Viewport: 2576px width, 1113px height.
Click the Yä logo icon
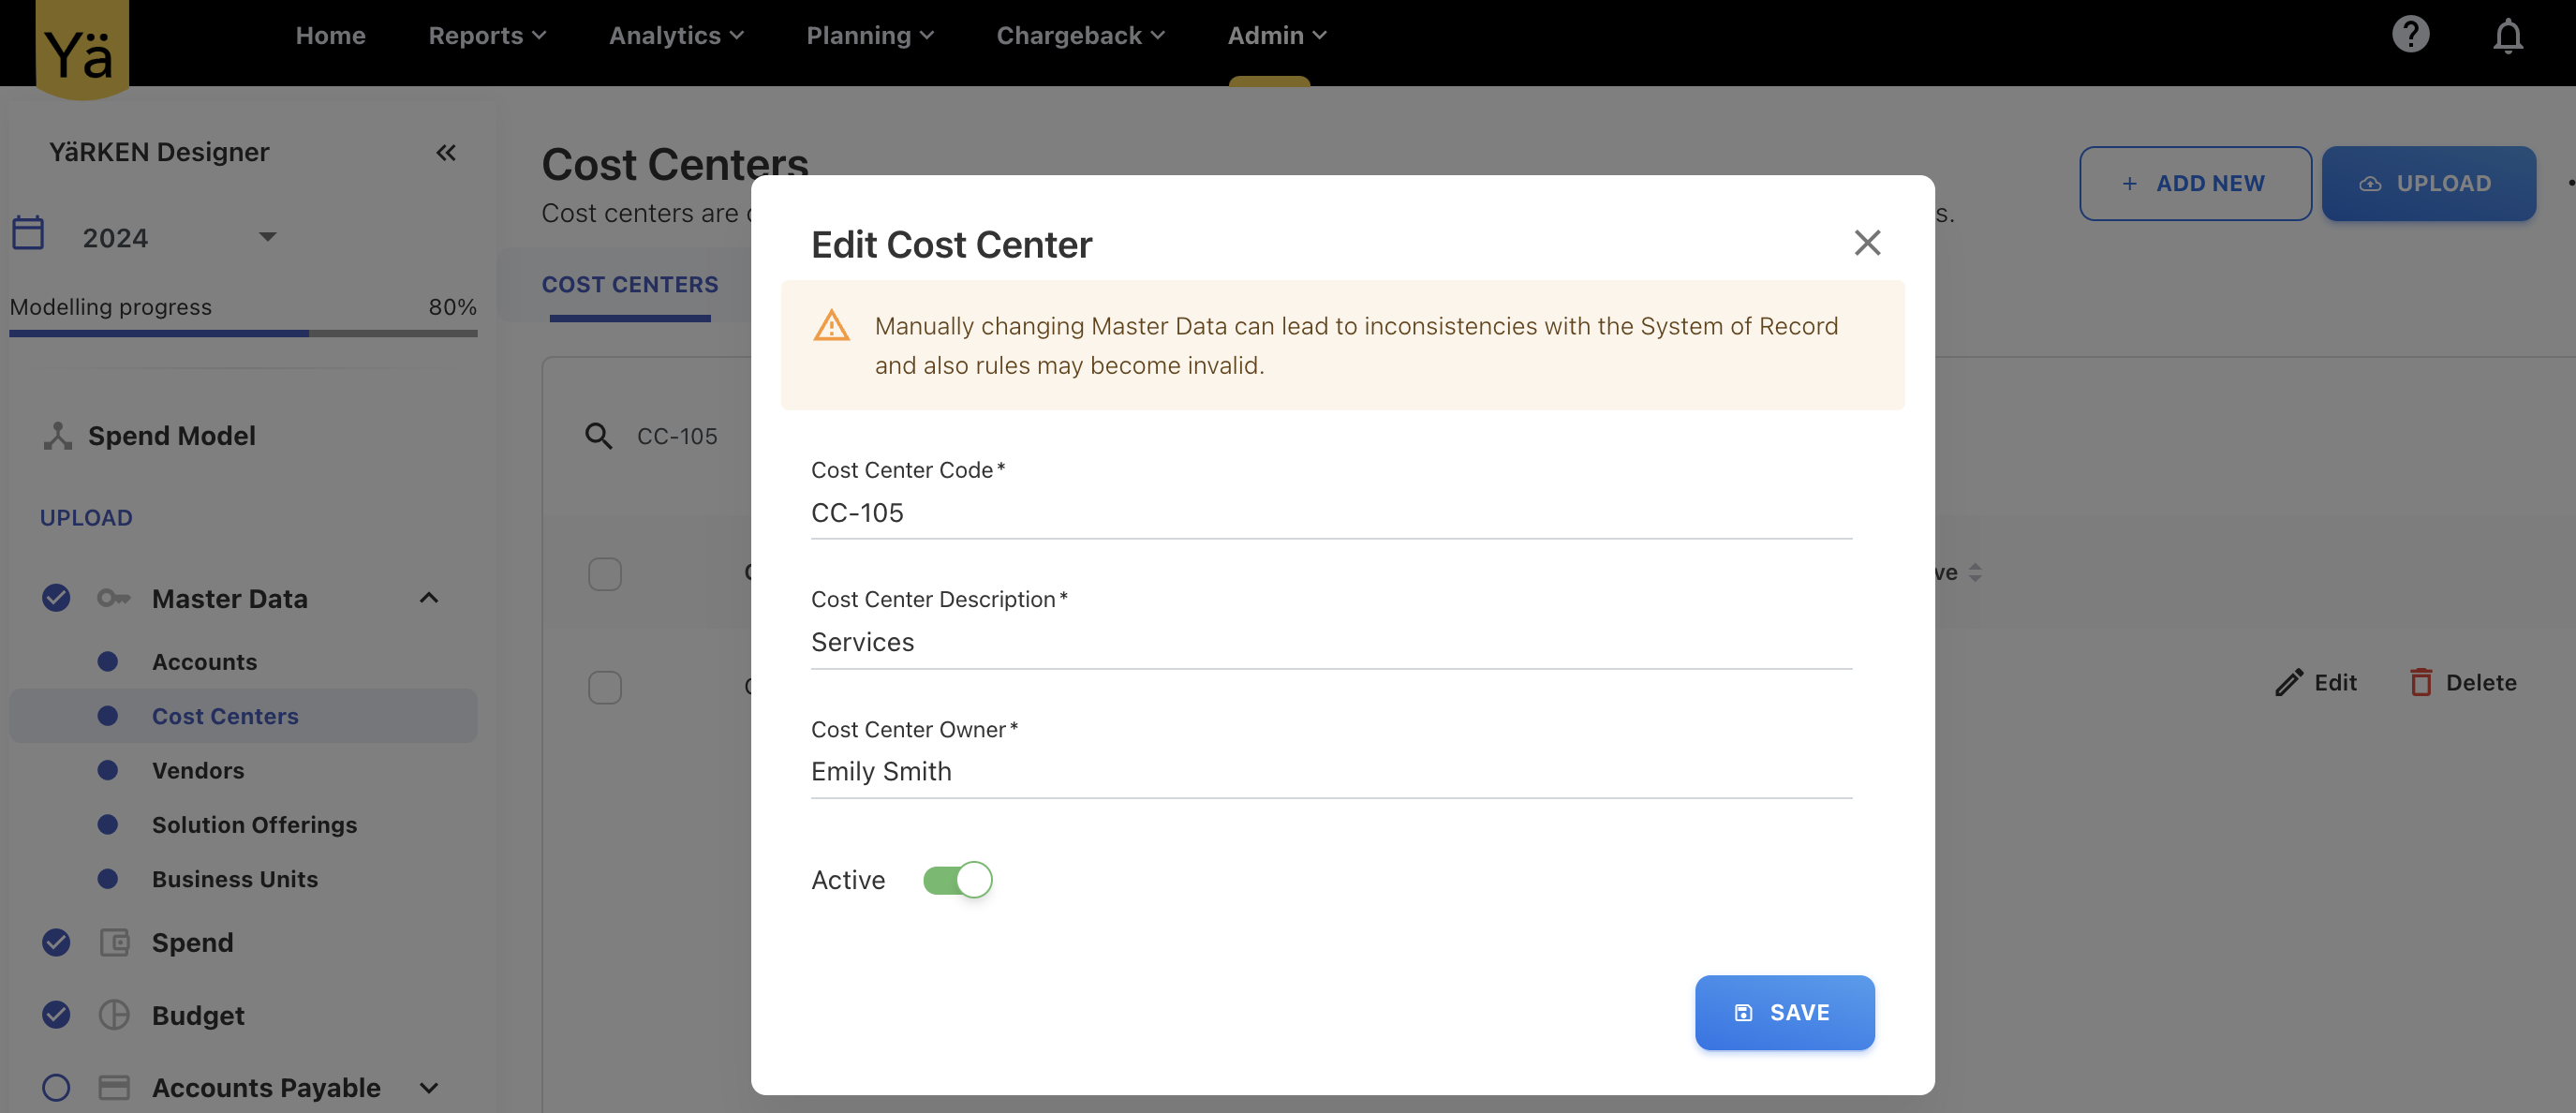81,50
